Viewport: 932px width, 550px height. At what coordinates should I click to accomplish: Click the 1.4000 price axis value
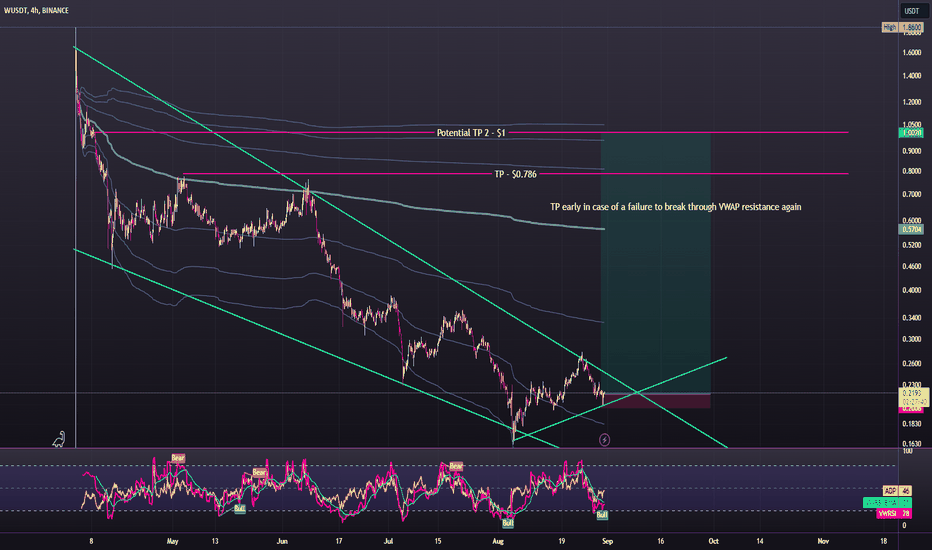click(x=912, y=76)
